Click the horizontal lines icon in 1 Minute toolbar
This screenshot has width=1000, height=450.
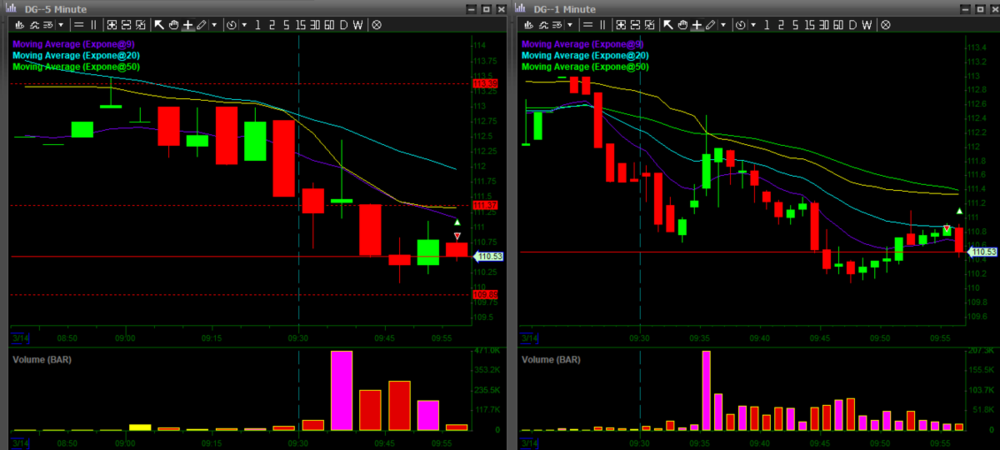tap(588, 24)
